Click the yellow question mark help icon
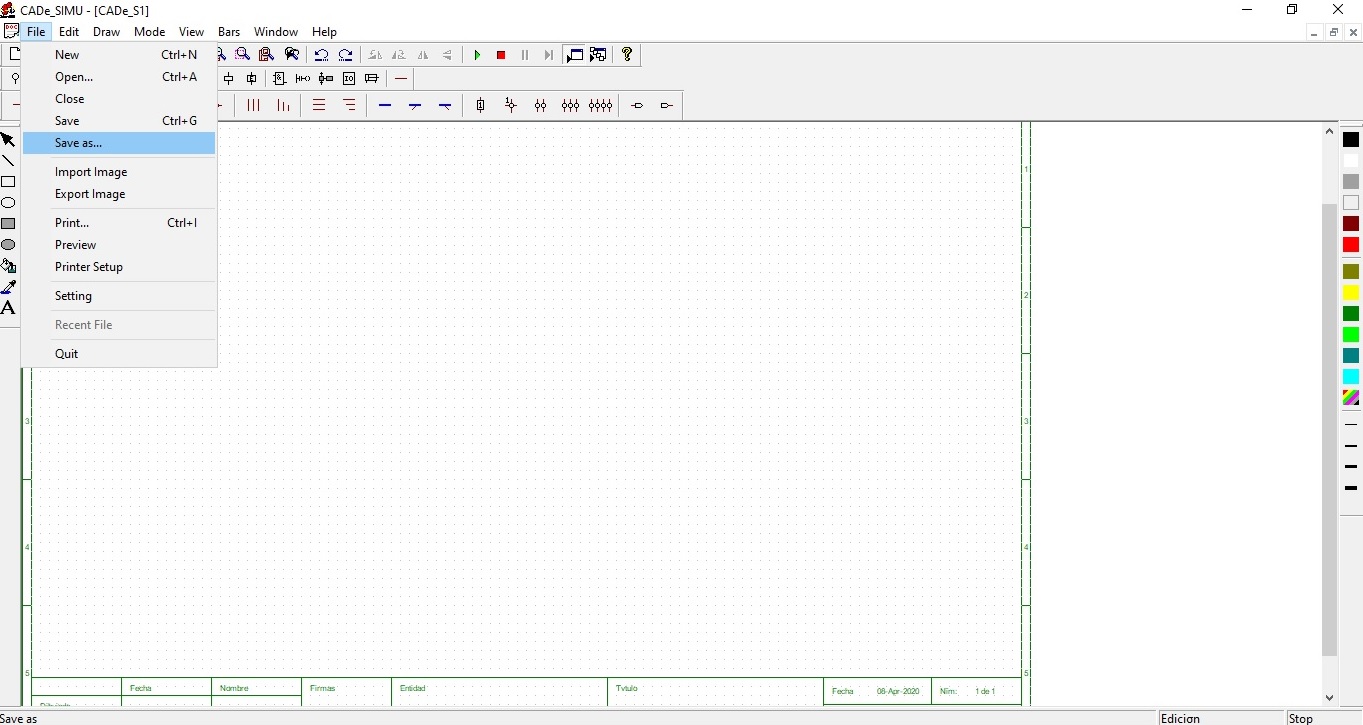Image resolution: width=1363 pixels, height=725 pixels. click(x=627, y=55)
